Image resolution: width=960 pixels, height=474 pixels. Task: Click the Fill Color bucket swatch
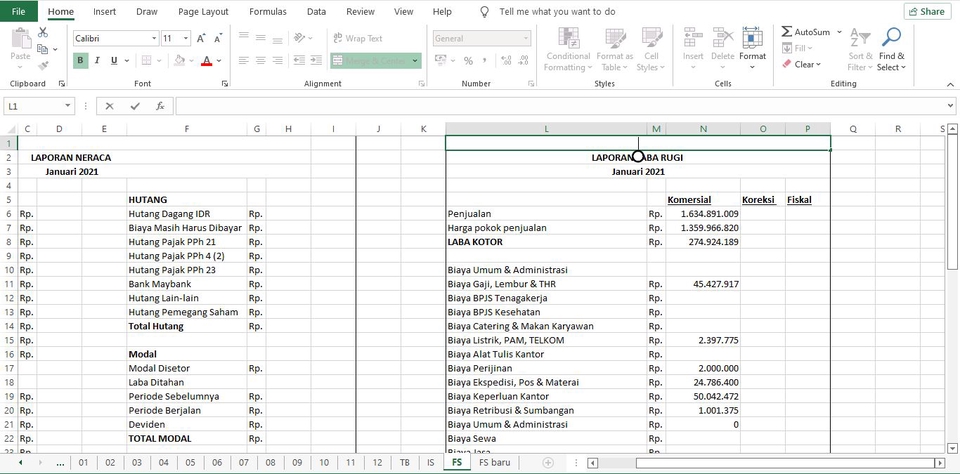[179, 60]
